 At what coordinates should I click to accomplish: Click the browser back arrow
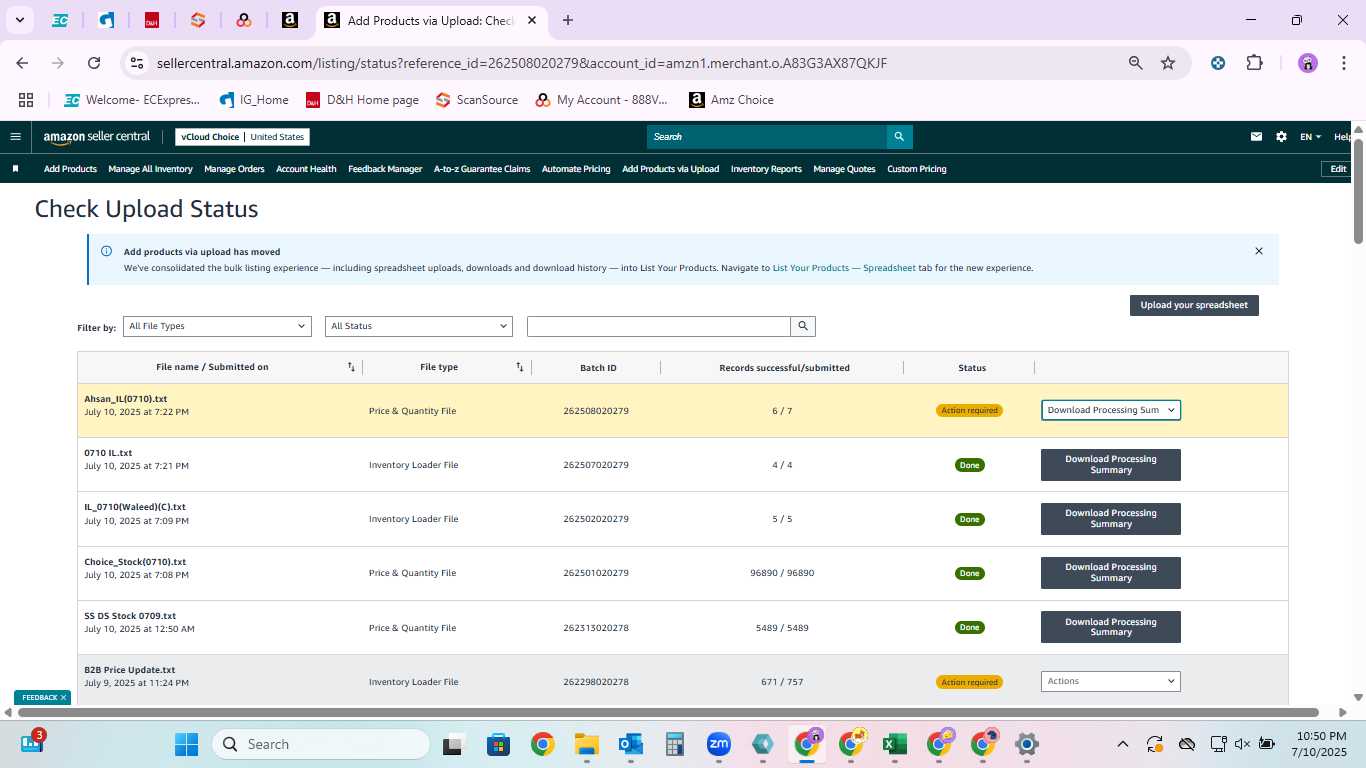tap(22, 63)
